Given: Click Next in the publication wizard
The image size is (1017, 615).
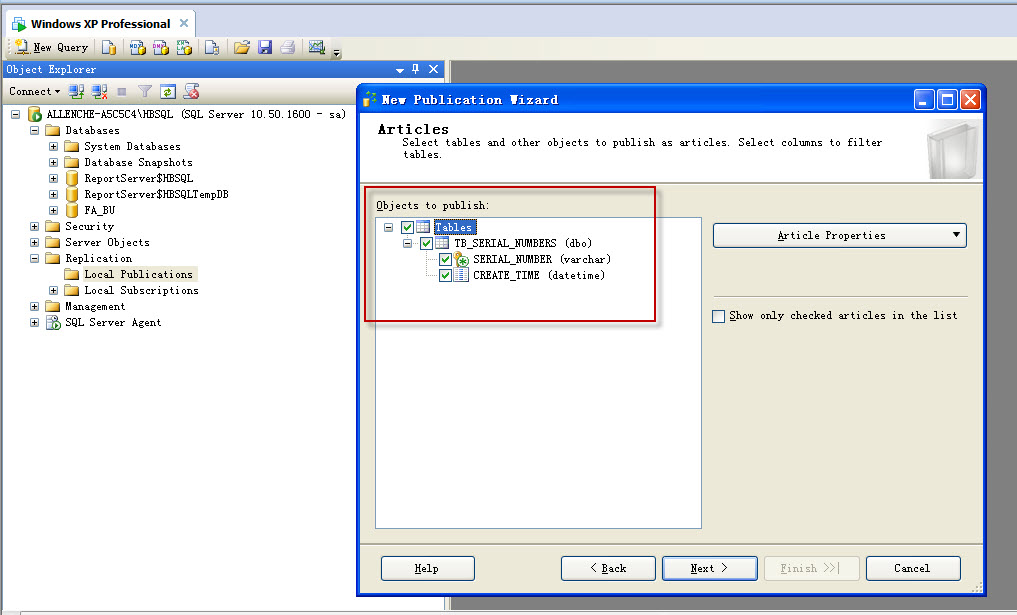Looking at the screenshot, I should coord(710,568).
